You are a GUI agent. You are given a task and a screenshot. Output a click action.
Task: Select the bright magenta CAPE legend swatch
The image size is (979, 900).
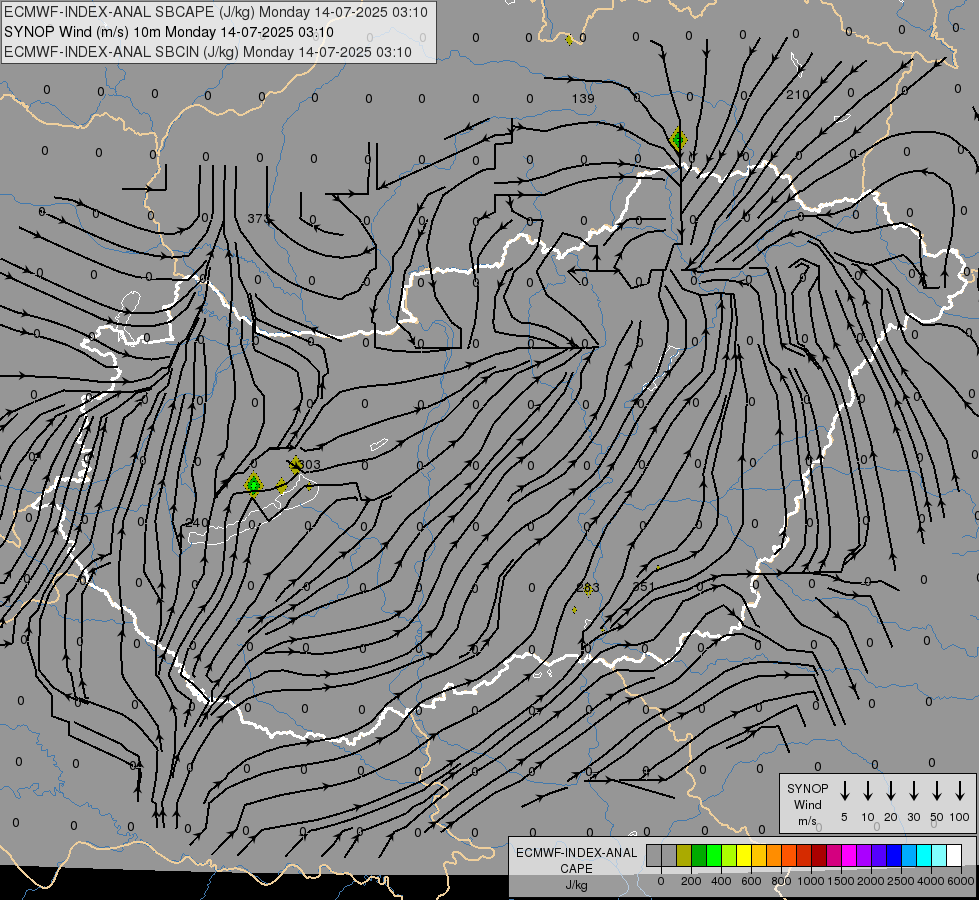click(849, 855)
